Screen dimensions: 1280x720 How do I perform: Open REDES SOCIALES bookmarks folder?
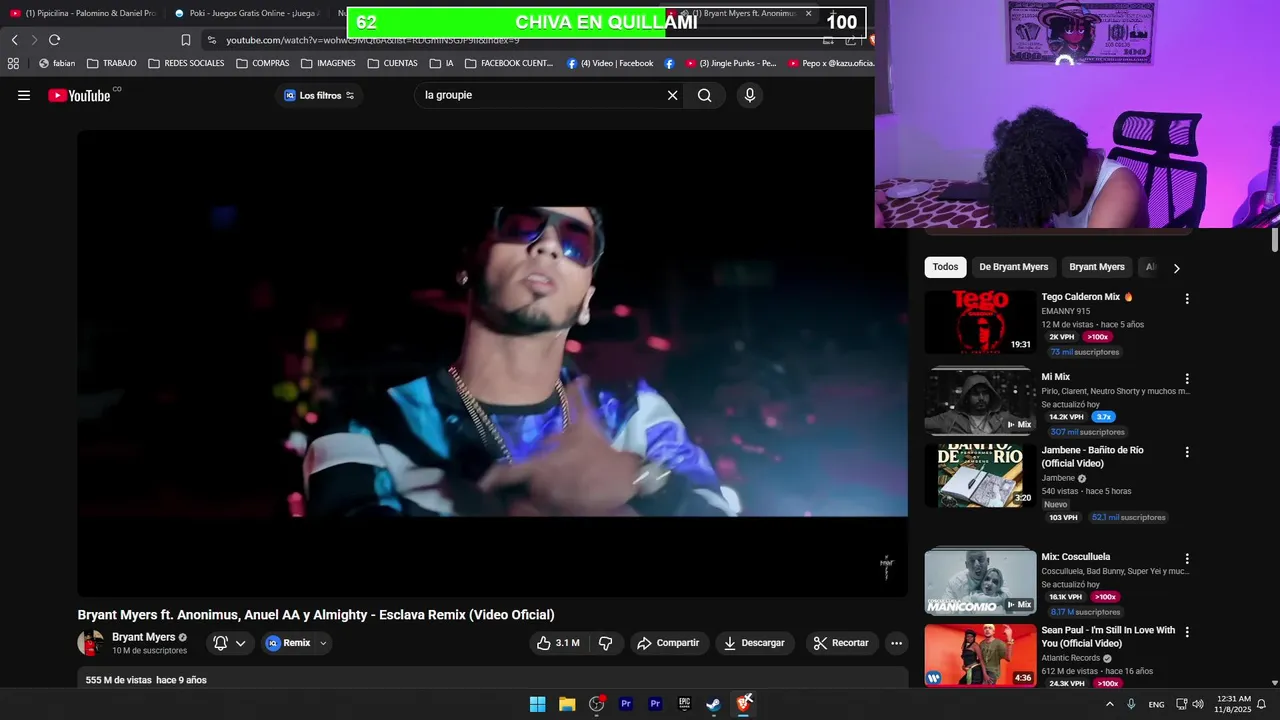[186, 63]
